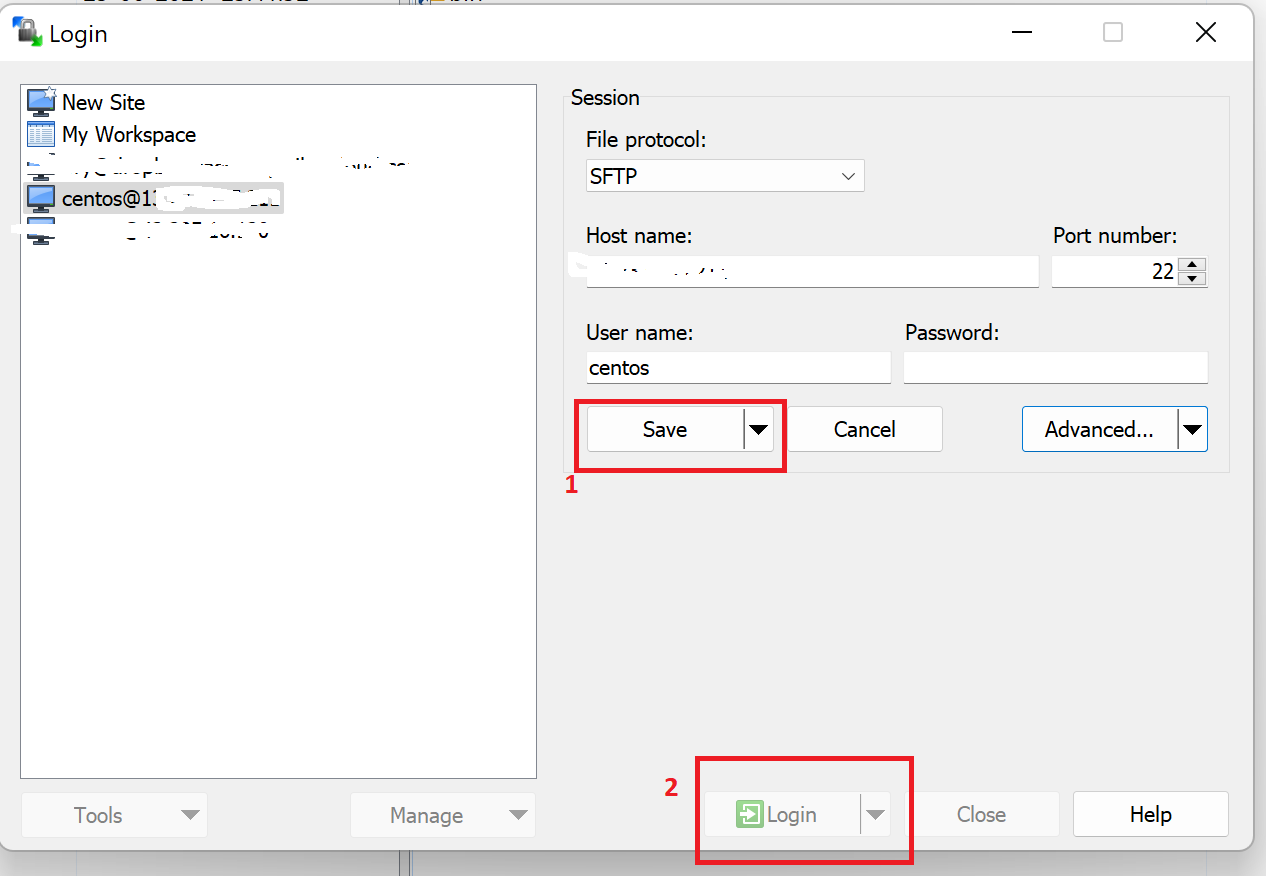Image resolution: width=1266 pixels, height=876 pixels.
Task: Click inside the Host name field
Action: pos(812,271)
